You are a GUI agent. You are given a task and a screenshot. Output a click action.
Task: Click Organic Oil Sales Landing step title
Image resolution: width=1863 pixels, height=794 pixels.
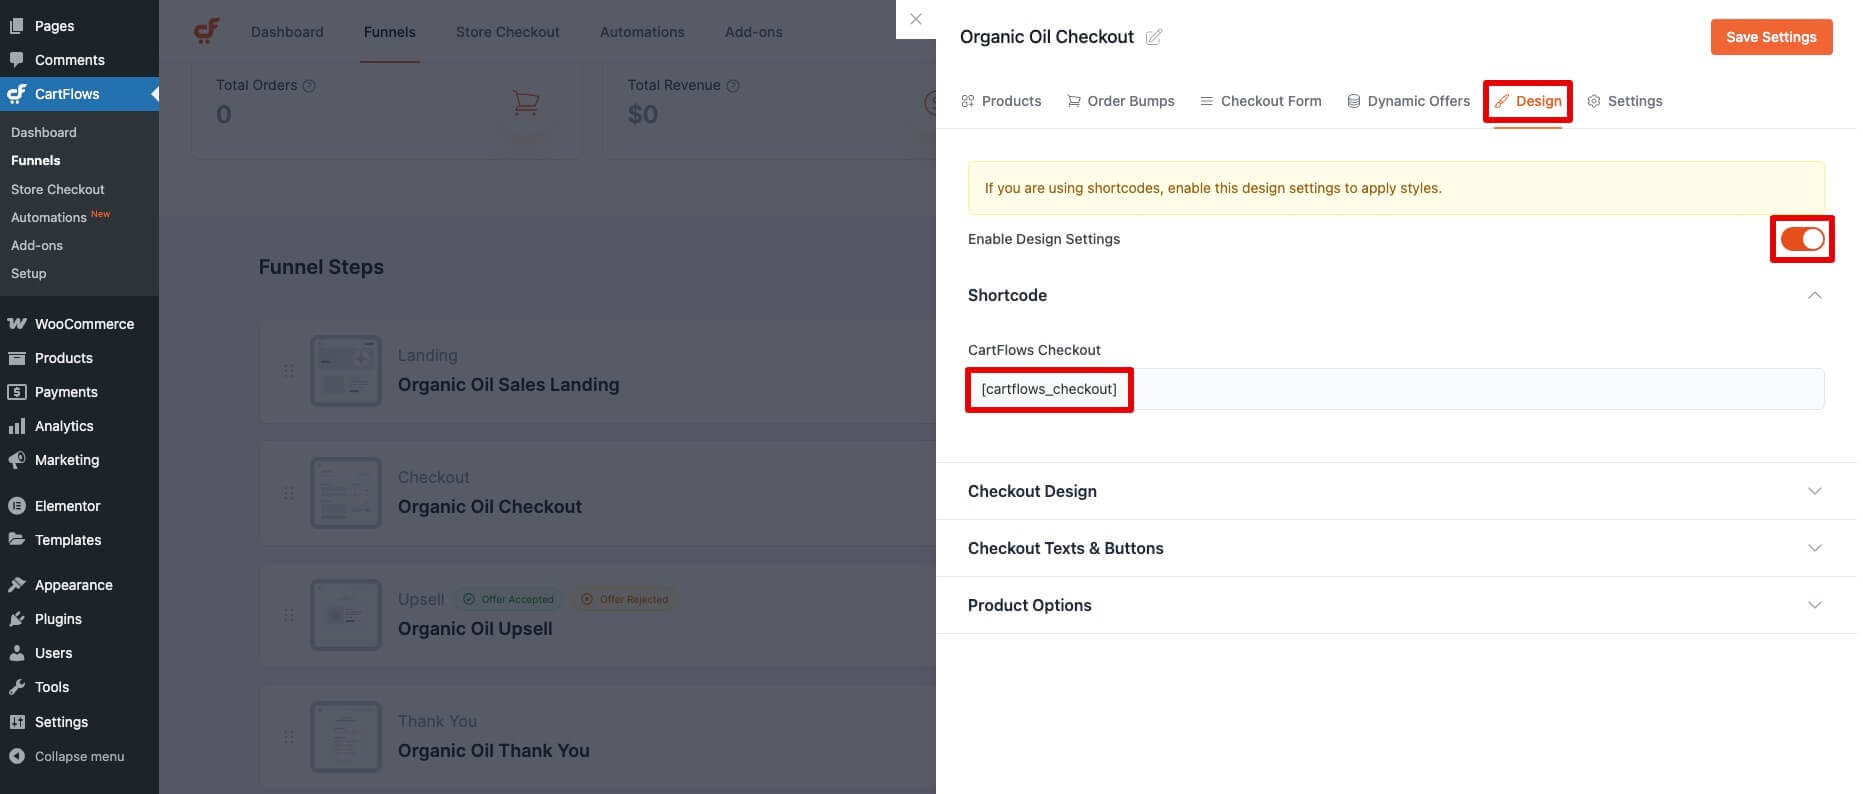click(508, 385)
